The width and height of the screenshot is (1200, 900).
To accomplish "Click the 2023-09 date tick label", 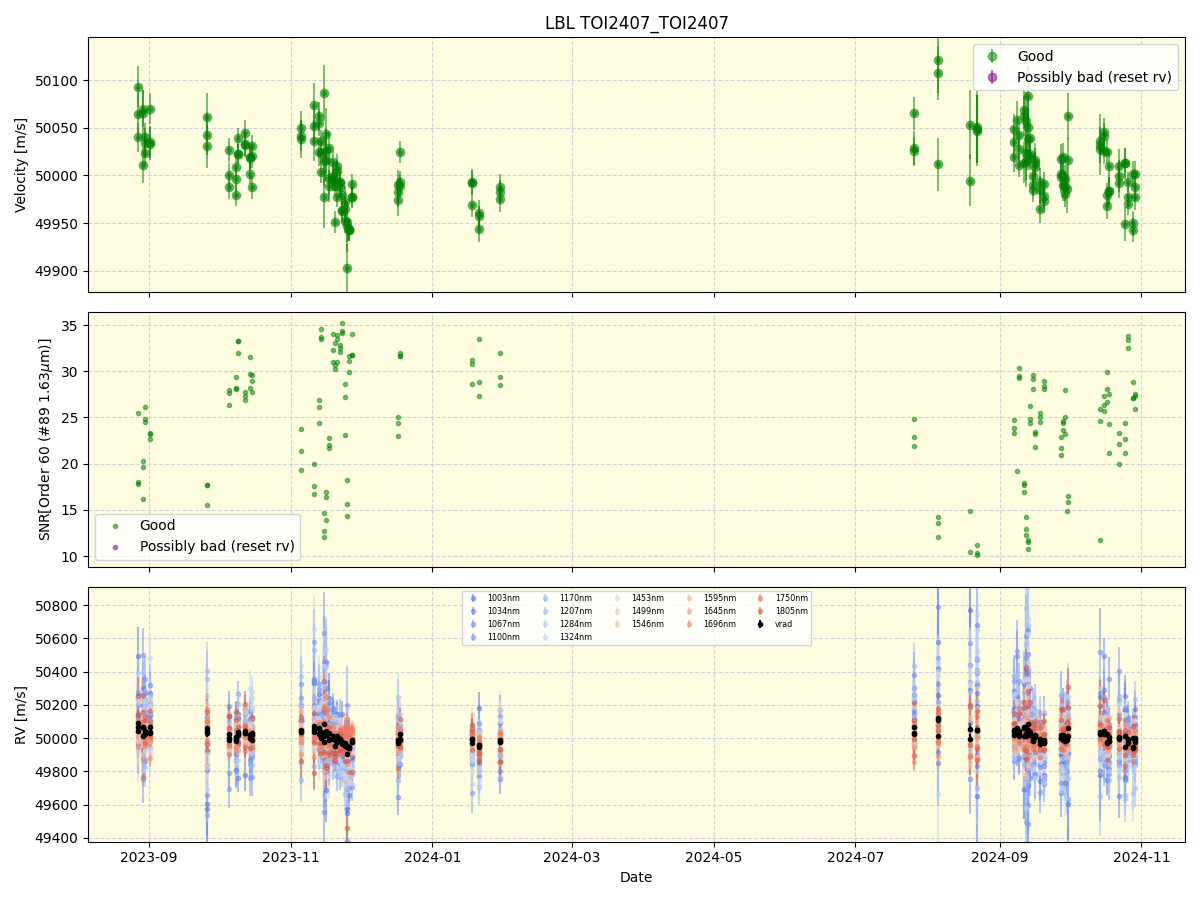I will click(150, 856).
